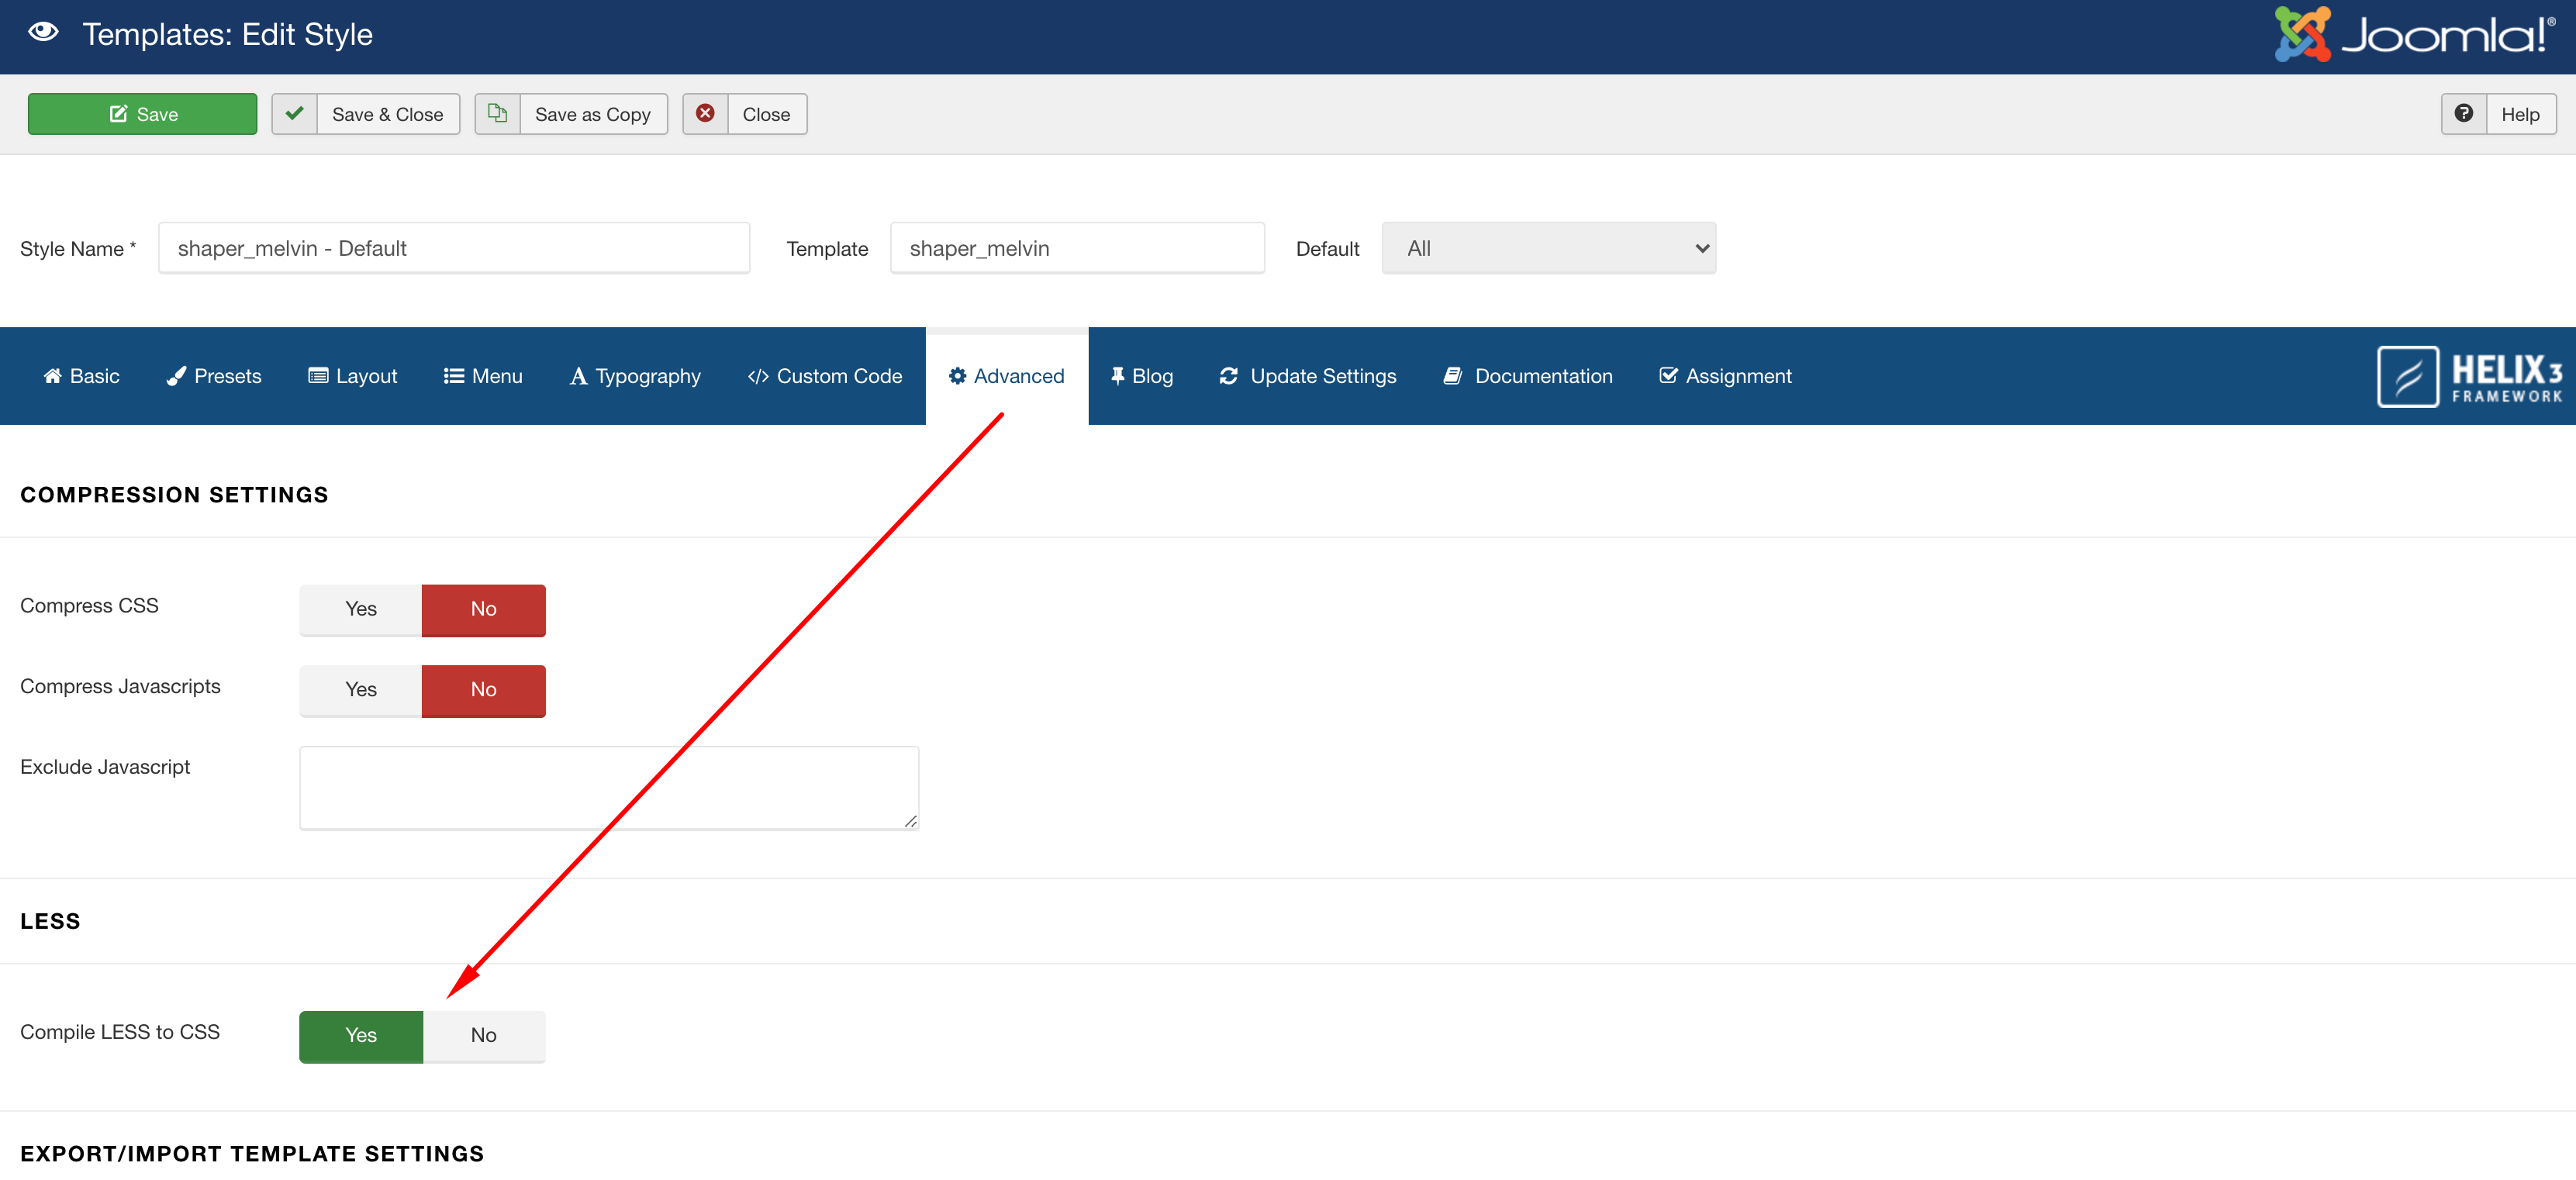The height and width of the screenshot is (1180, 2576).
Task: Click the Joomla logo
Action: 2414,34
